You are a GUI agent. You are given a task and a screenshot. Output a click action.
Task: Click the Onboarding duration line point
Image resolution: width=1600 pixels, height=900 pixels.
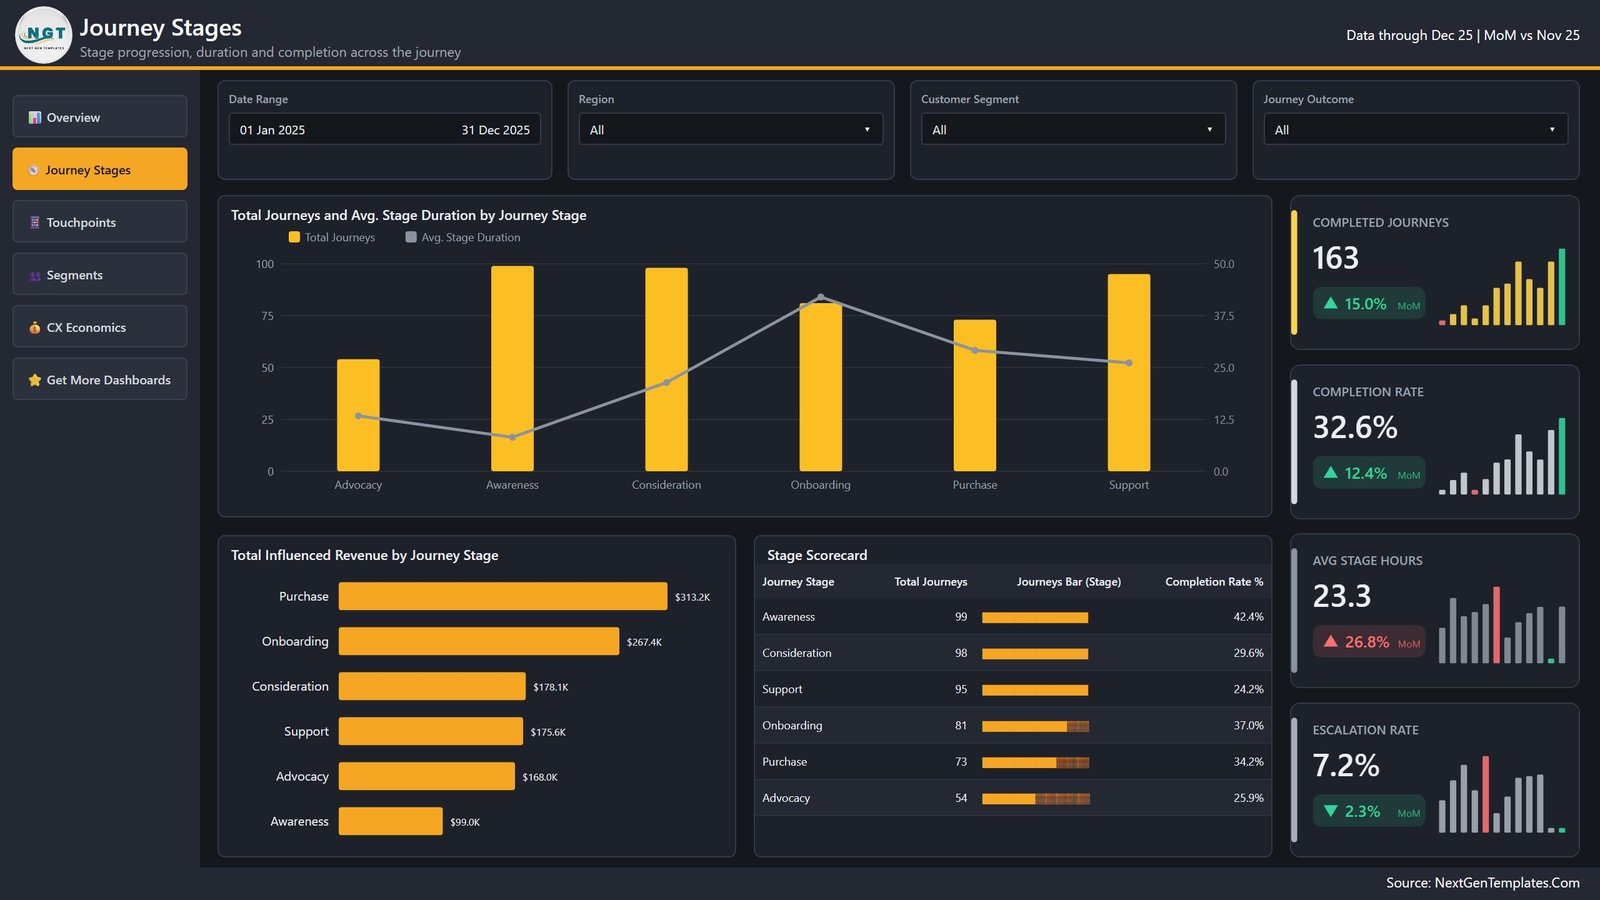821,297
